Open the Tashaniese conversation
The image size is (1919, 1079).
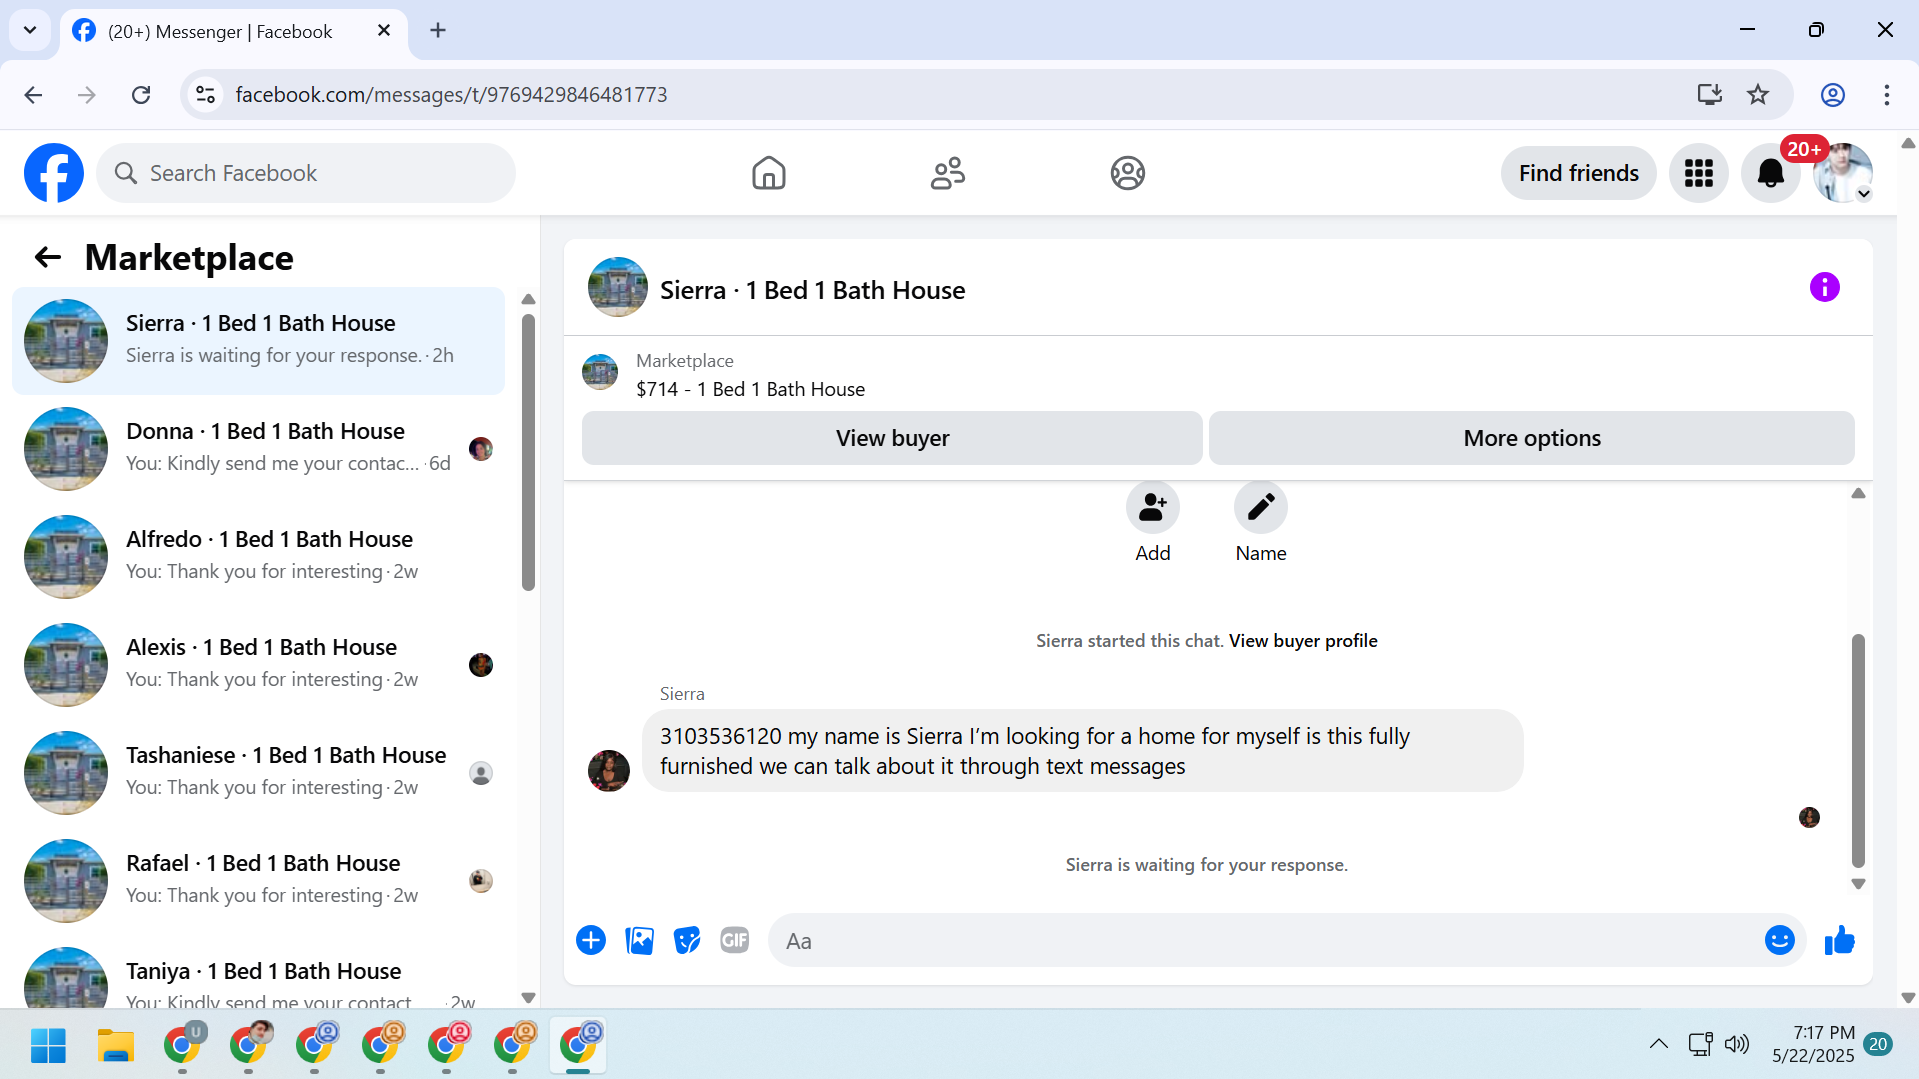coord(258,773)
